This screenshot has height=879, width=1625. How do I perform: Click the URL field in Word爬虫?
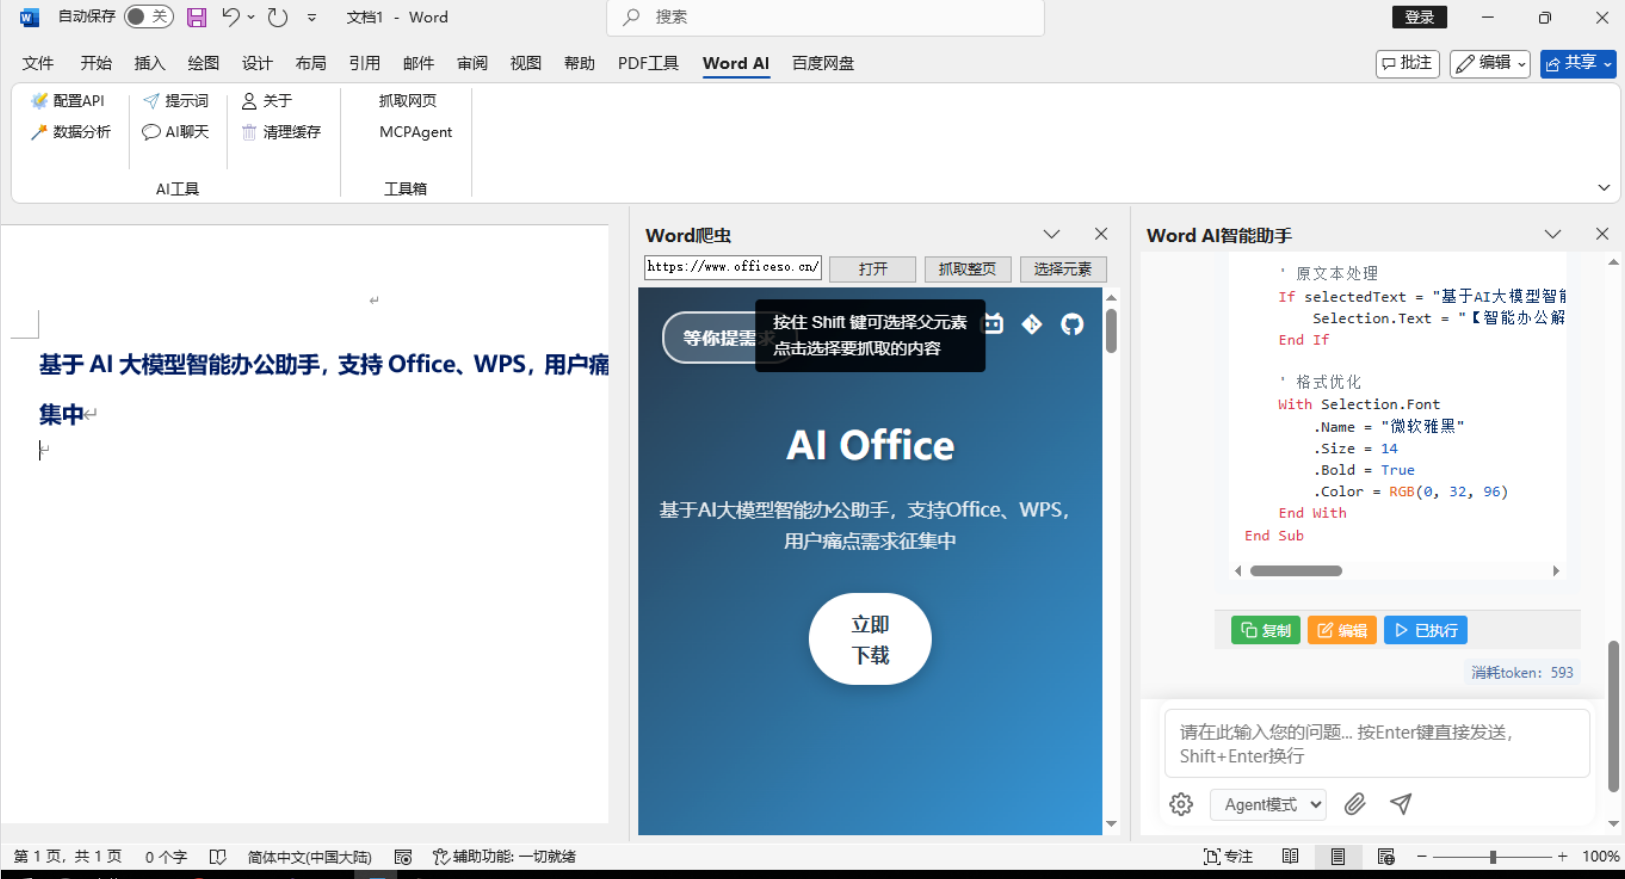pos(733,267)
